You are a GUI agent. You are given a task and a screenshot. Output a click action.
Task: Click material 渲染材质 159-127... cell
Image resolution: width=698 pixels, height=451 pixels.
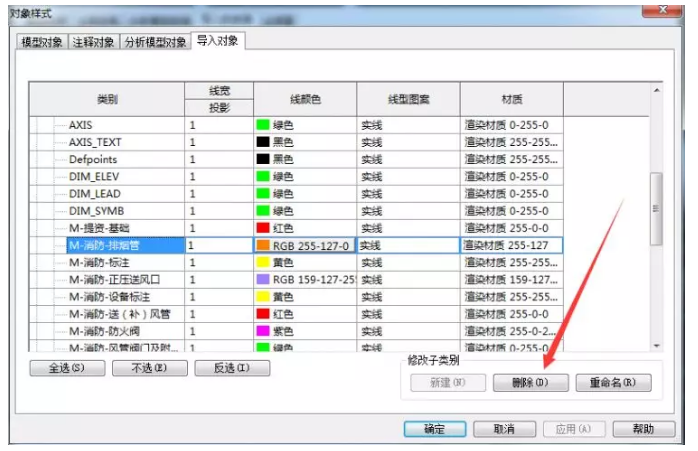tap(511, 280)
